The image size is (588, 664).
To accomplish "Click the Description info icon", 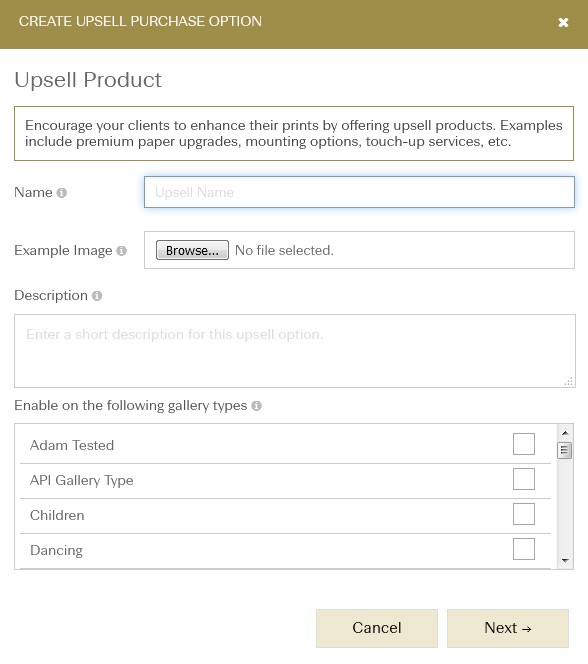I will pos(97,296).
